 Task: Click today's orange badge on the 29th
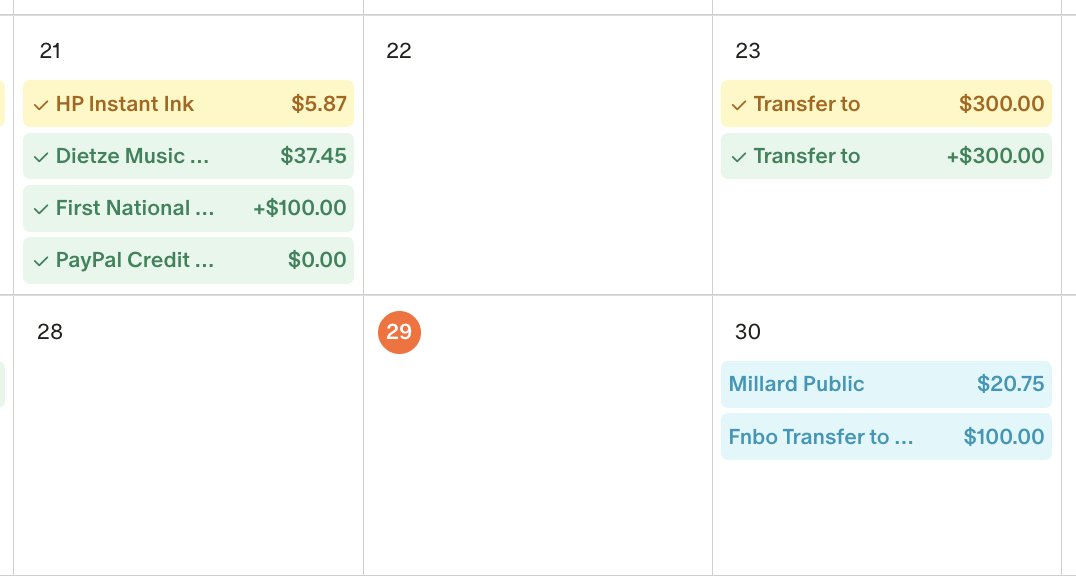400,332
